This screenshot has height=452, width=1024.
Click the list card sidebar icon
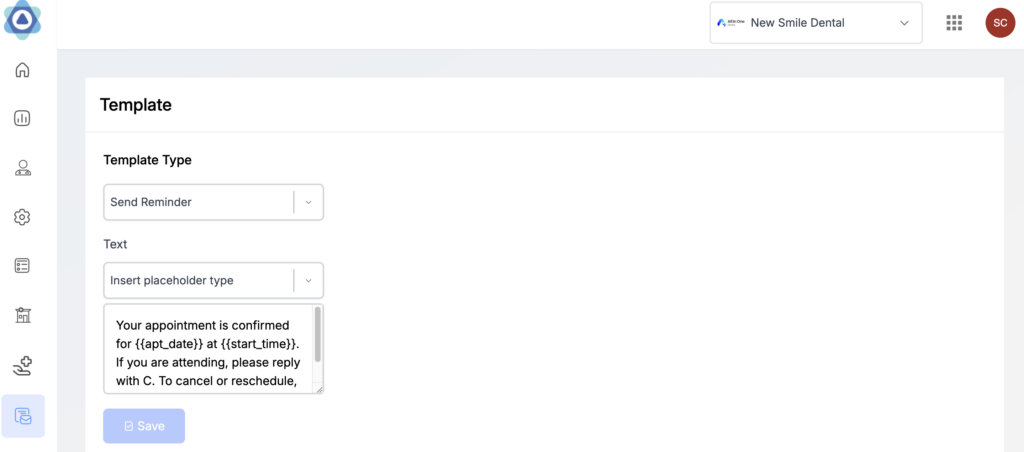(22, 266)
